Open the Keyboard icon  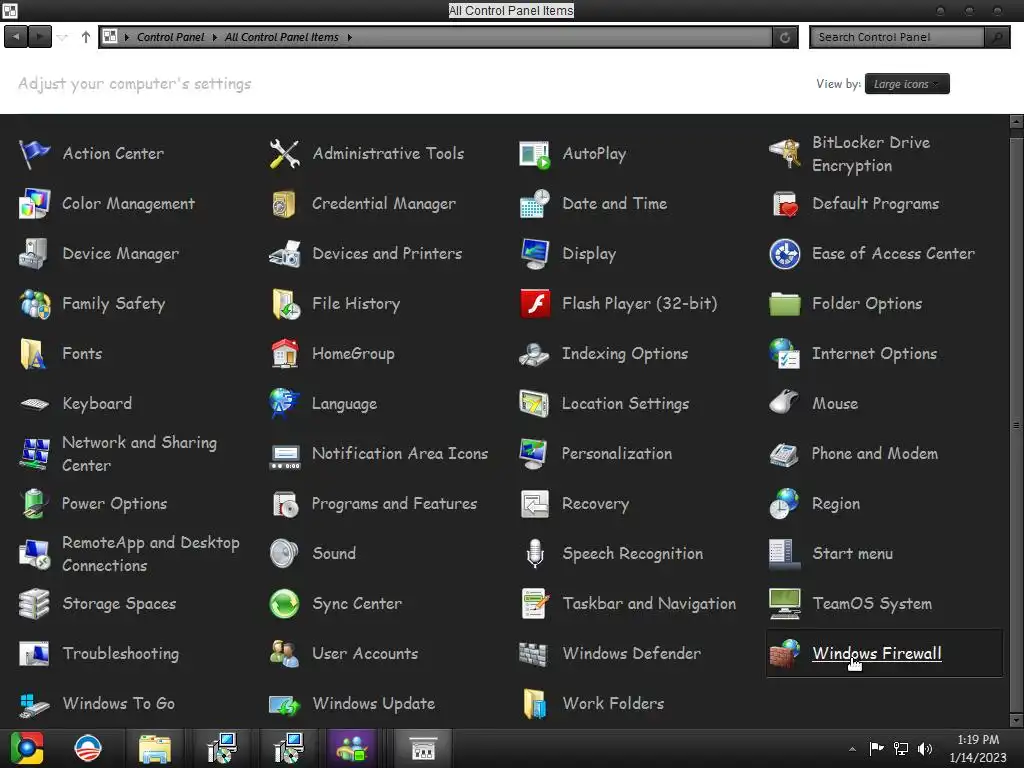pyautogui.click(x=34, y=404)
